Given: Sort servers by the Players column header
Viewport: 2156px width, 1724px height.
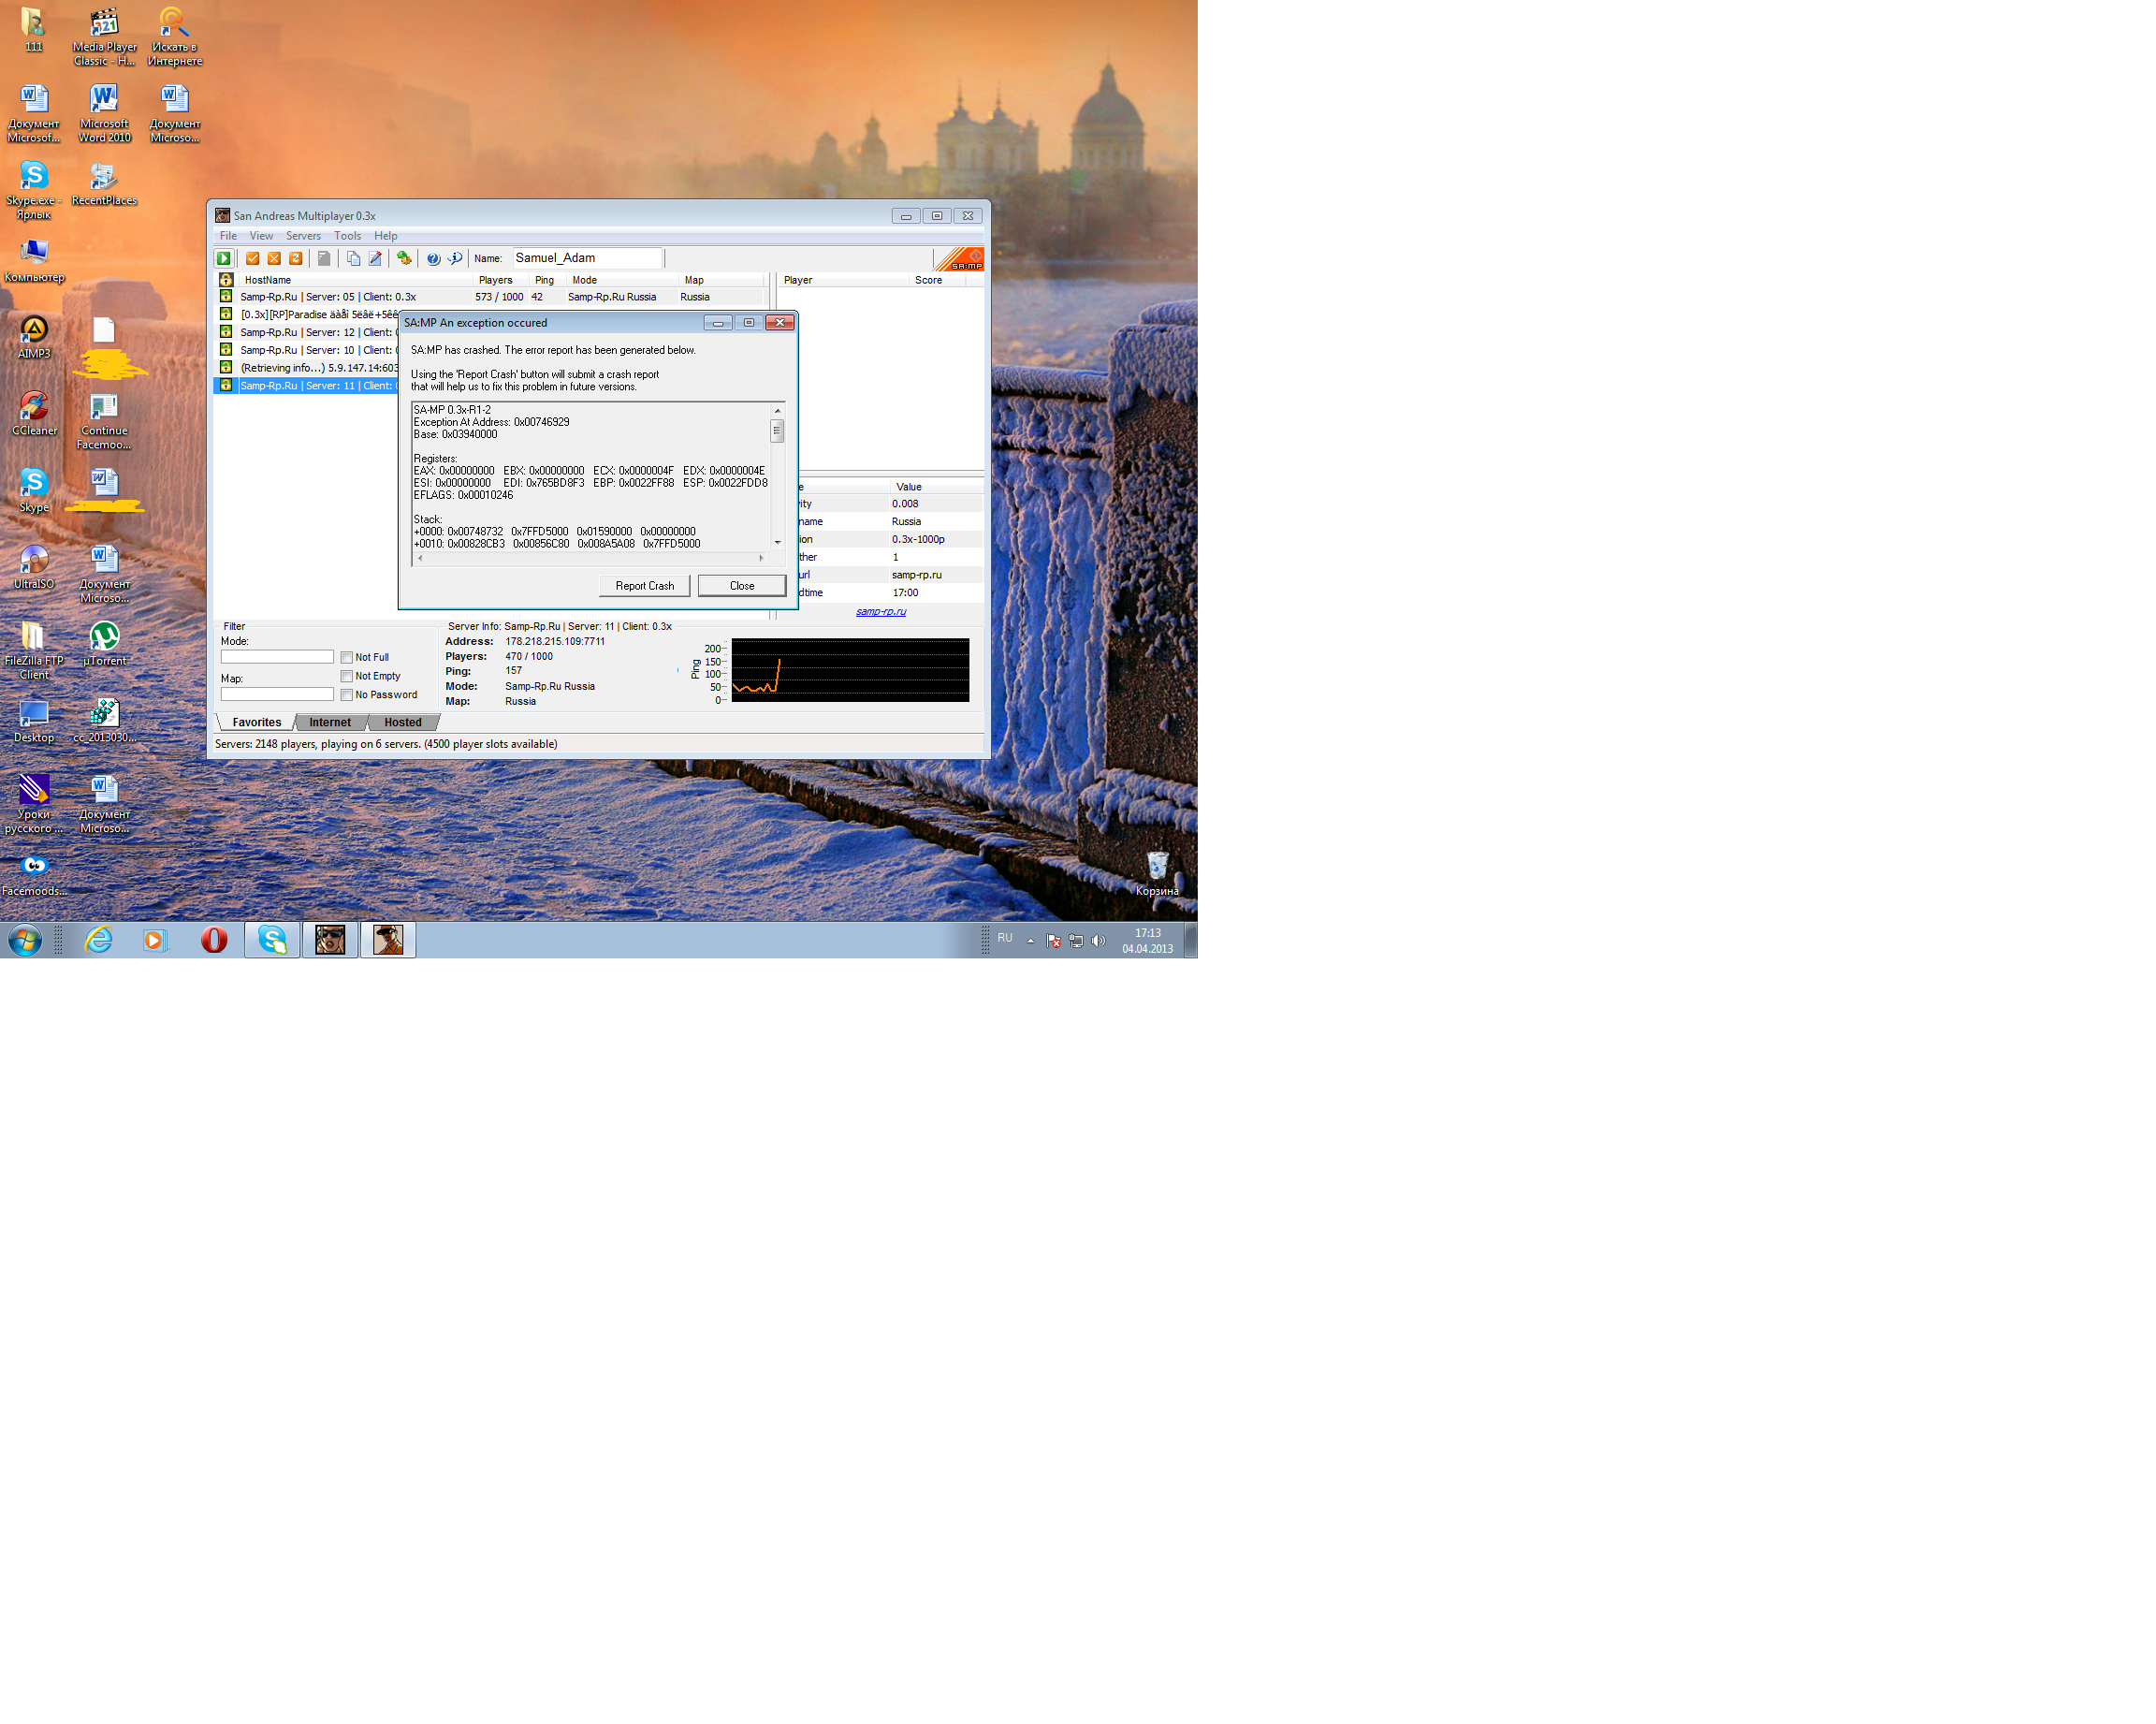Looking at the screenshot, I should tap(501, 280).
